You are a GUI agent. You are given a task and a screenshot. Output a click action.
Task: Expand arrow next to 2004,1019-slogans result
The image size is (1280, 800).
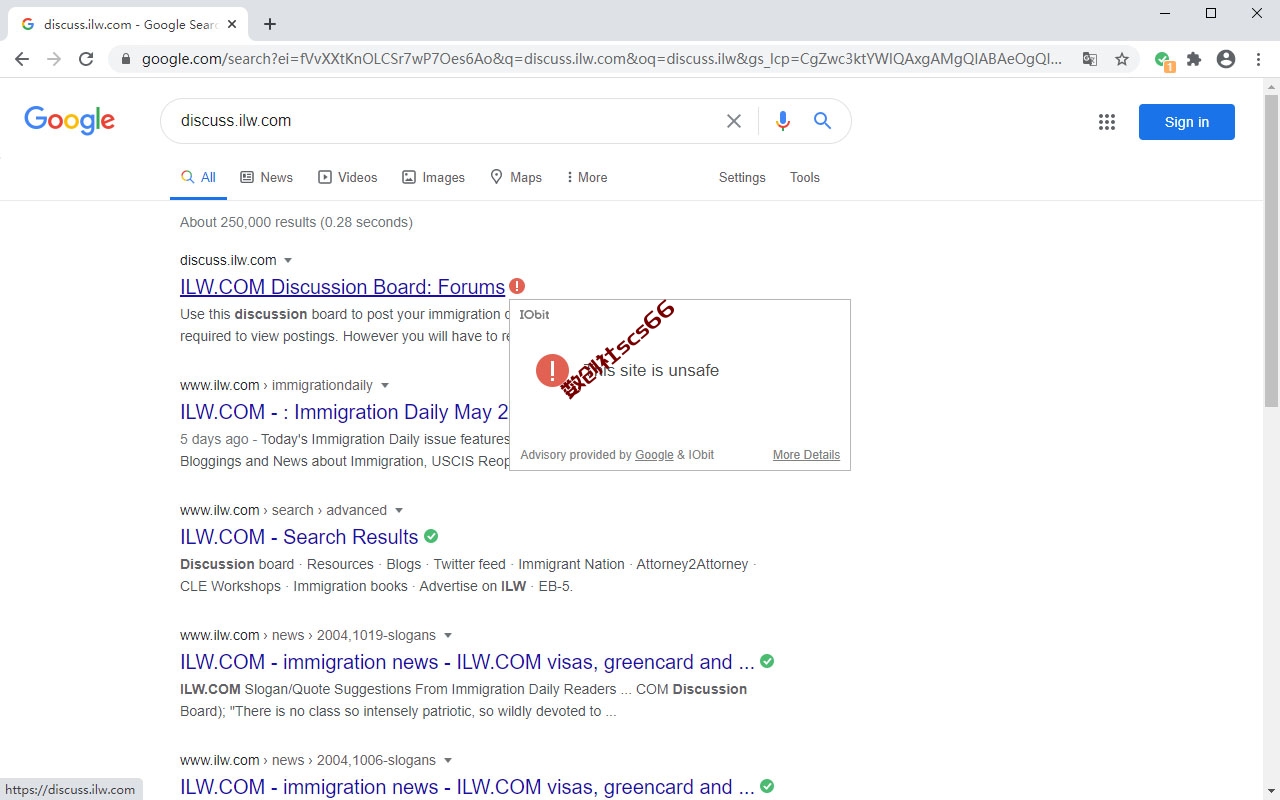pyautogui.click(x=448, y=636)
